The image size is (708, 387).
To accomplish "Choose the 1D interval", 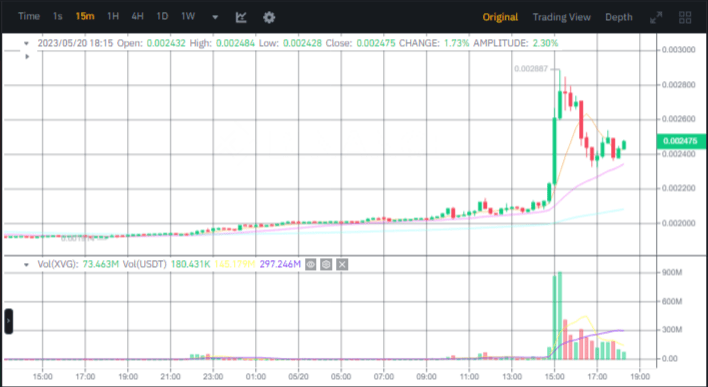I will (x=162, y=17).
